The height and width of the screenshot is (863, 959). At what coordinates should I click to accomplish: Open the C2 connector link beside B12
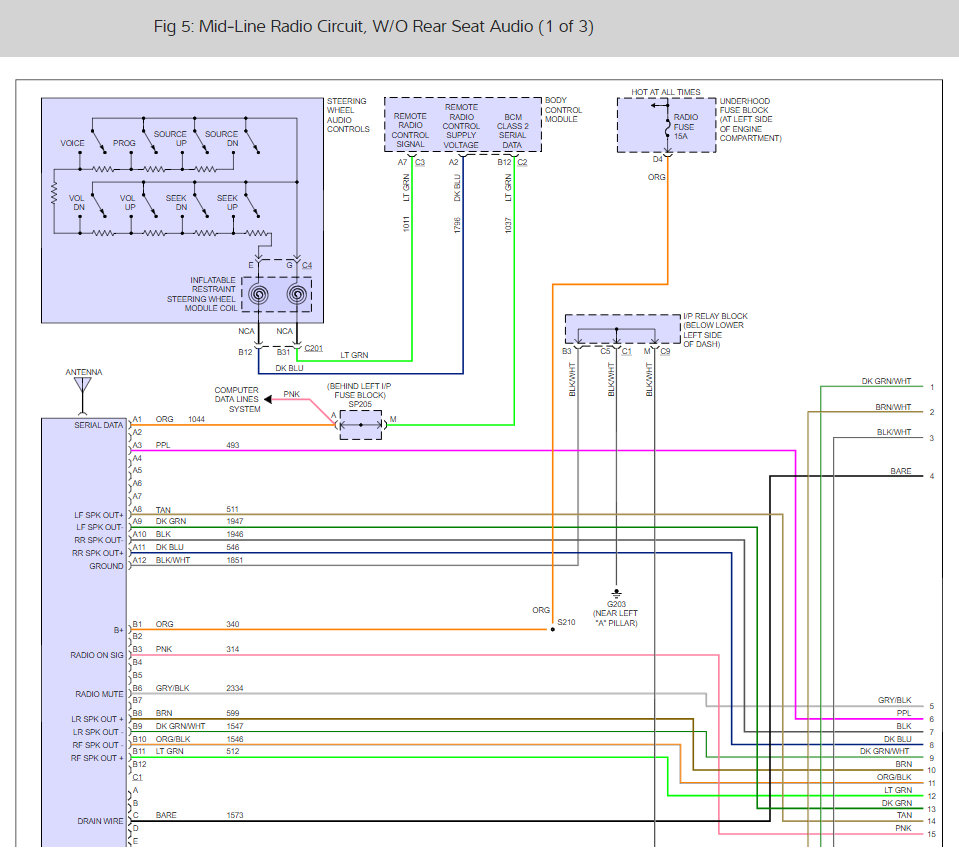pyautogui.click(x=522, y=162)
